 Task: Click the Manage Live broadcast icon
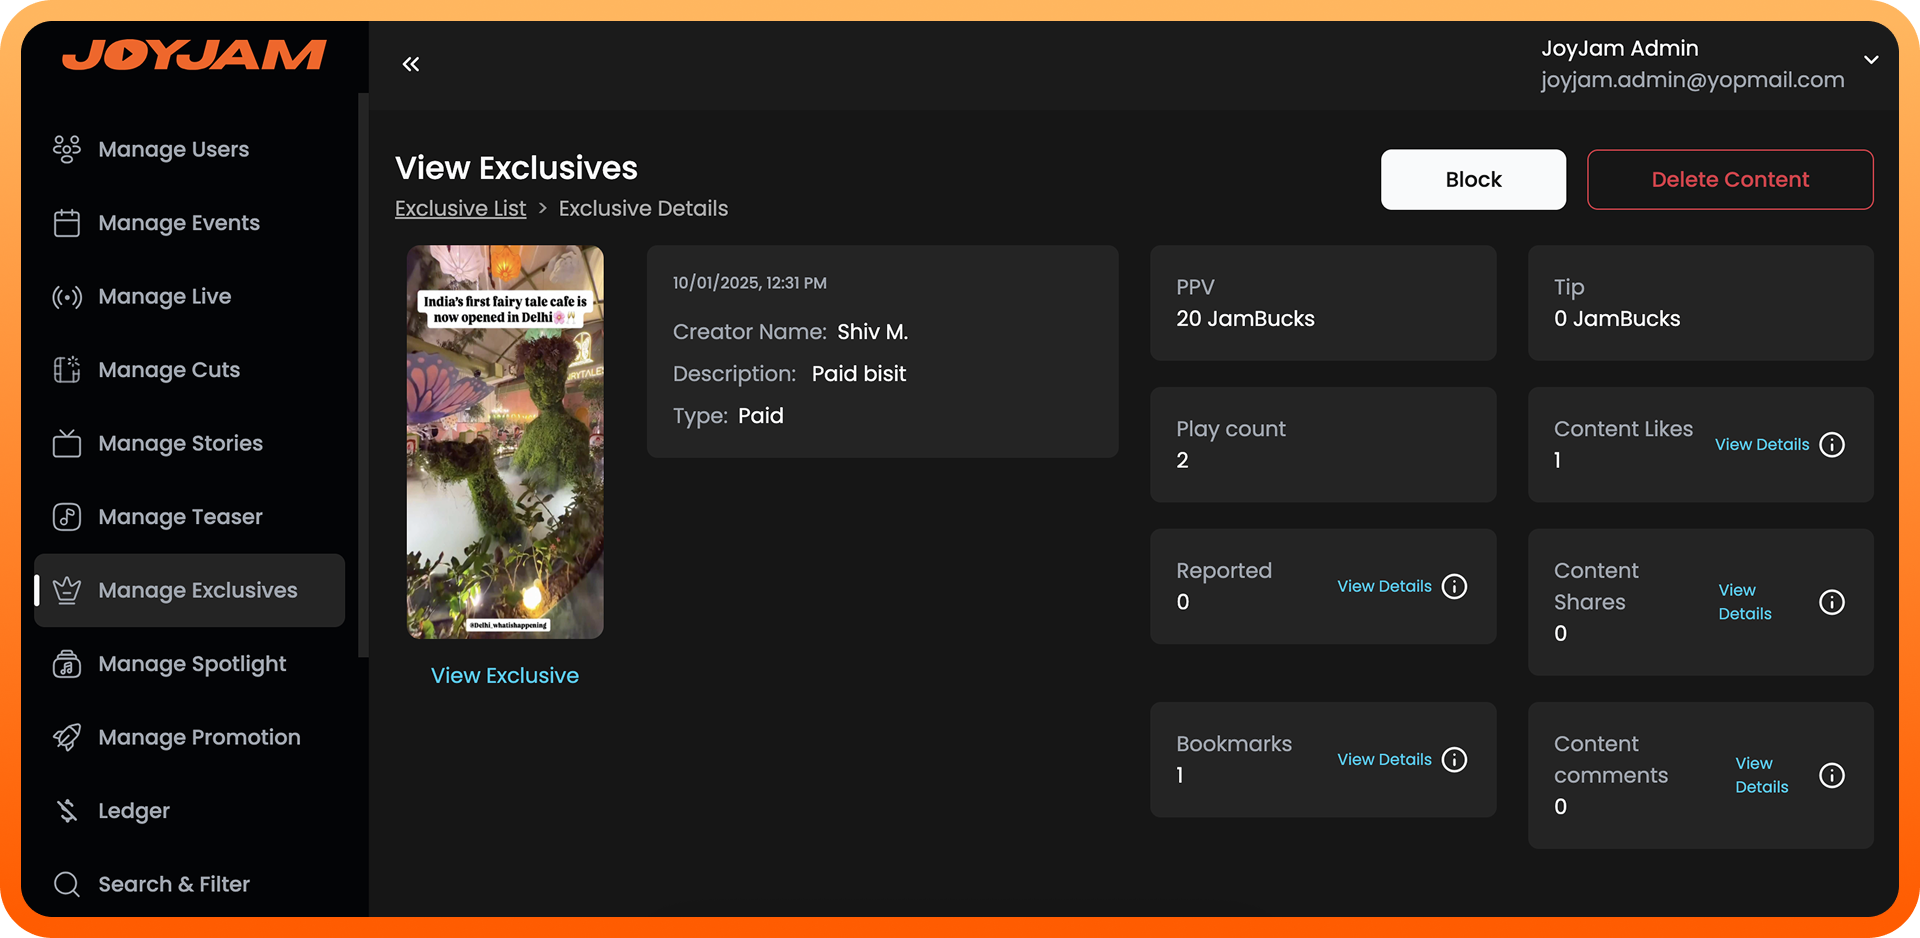click(67, 297)
